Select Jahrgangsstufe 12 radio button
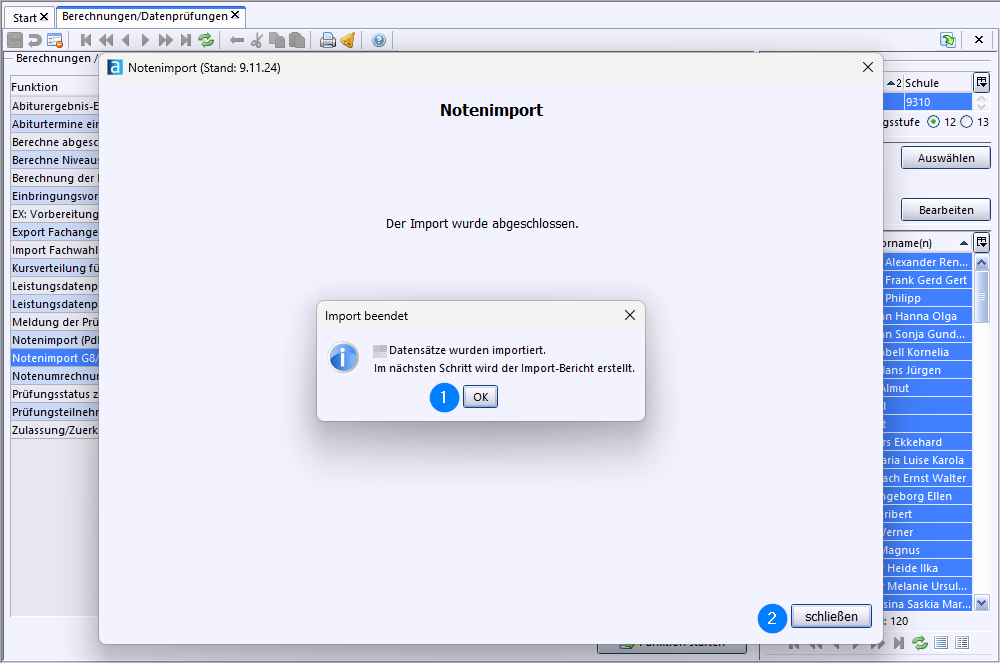1000x663 pixels. tap(934, 122)
